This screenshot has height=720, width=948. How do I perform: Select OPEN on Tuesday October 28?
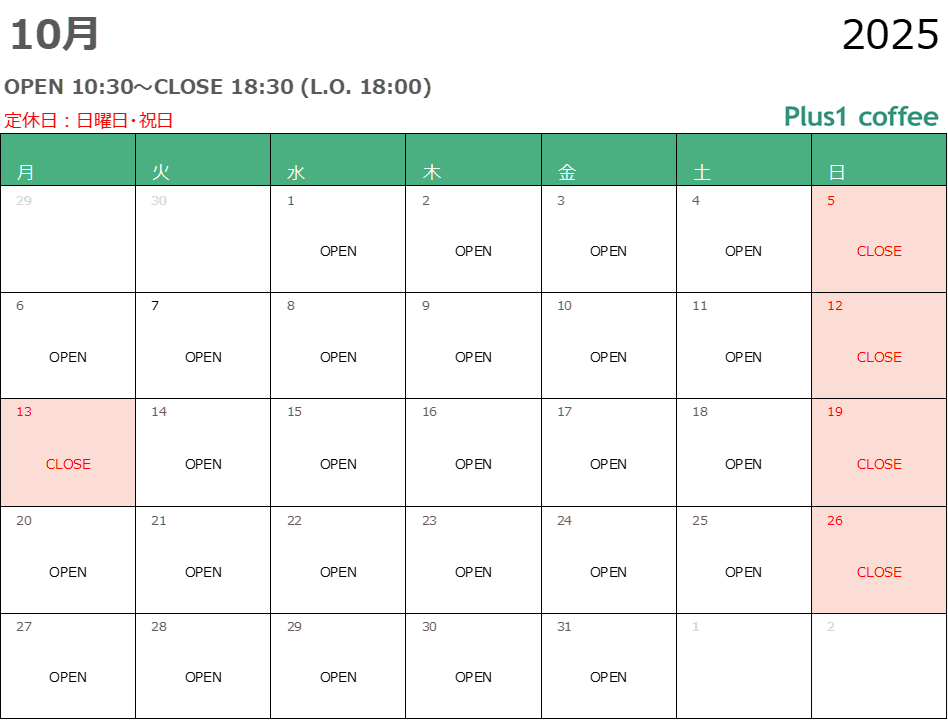click(x=203, y=677)
